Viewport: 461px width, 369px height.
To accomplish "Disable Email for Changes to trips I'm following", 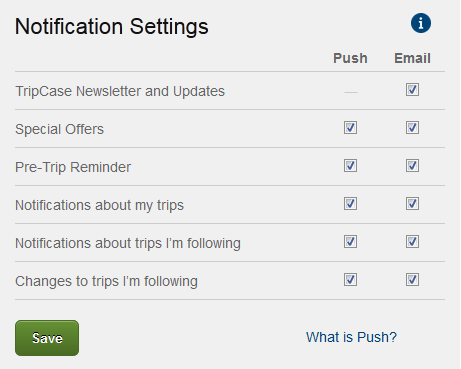I will pos(412,280).
